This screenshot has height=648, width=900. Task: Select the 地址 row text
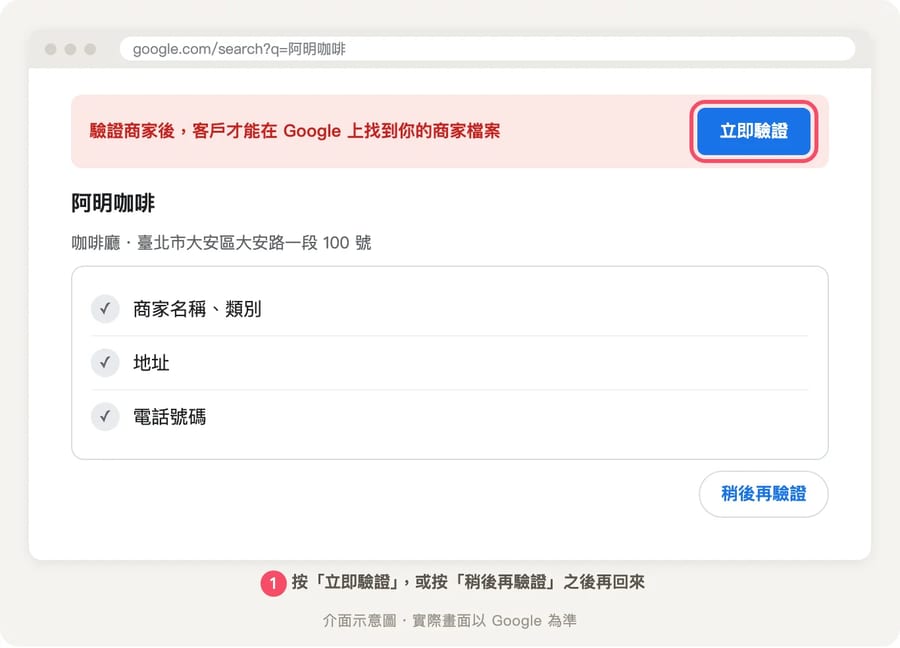coord(151,363)
